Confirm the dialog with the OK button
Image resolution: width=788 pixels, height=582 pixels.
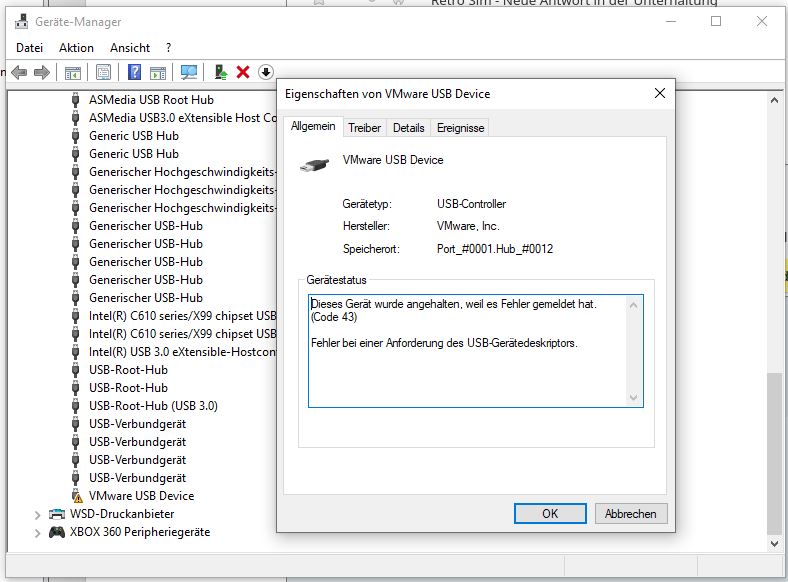pyautogui.click(x=550, y=514)
